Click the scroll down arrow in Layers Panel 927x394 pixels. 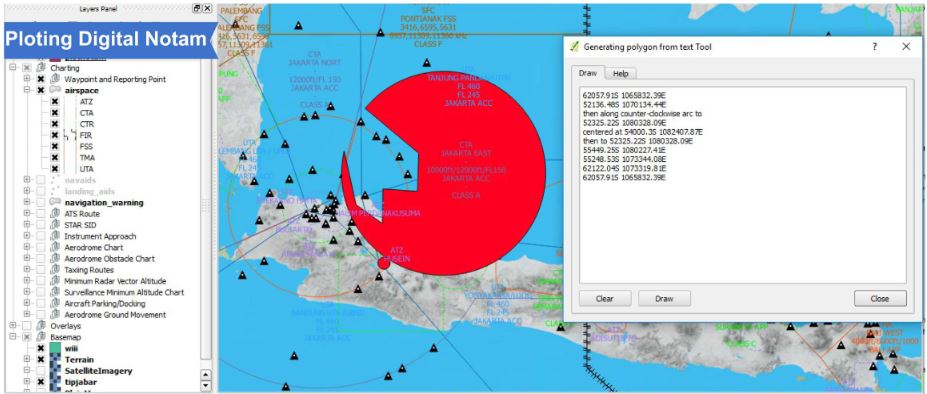(206, 385)
